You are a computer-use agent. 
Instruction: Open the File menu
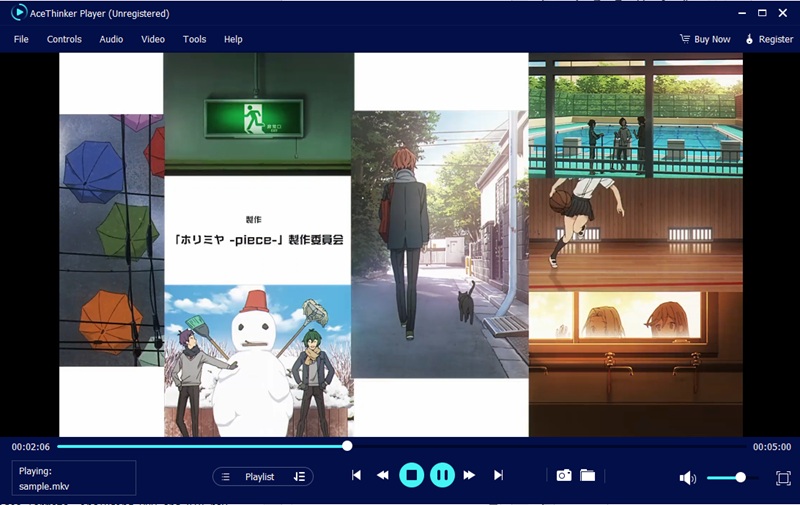pyautogui.click(x=21, y=39)
